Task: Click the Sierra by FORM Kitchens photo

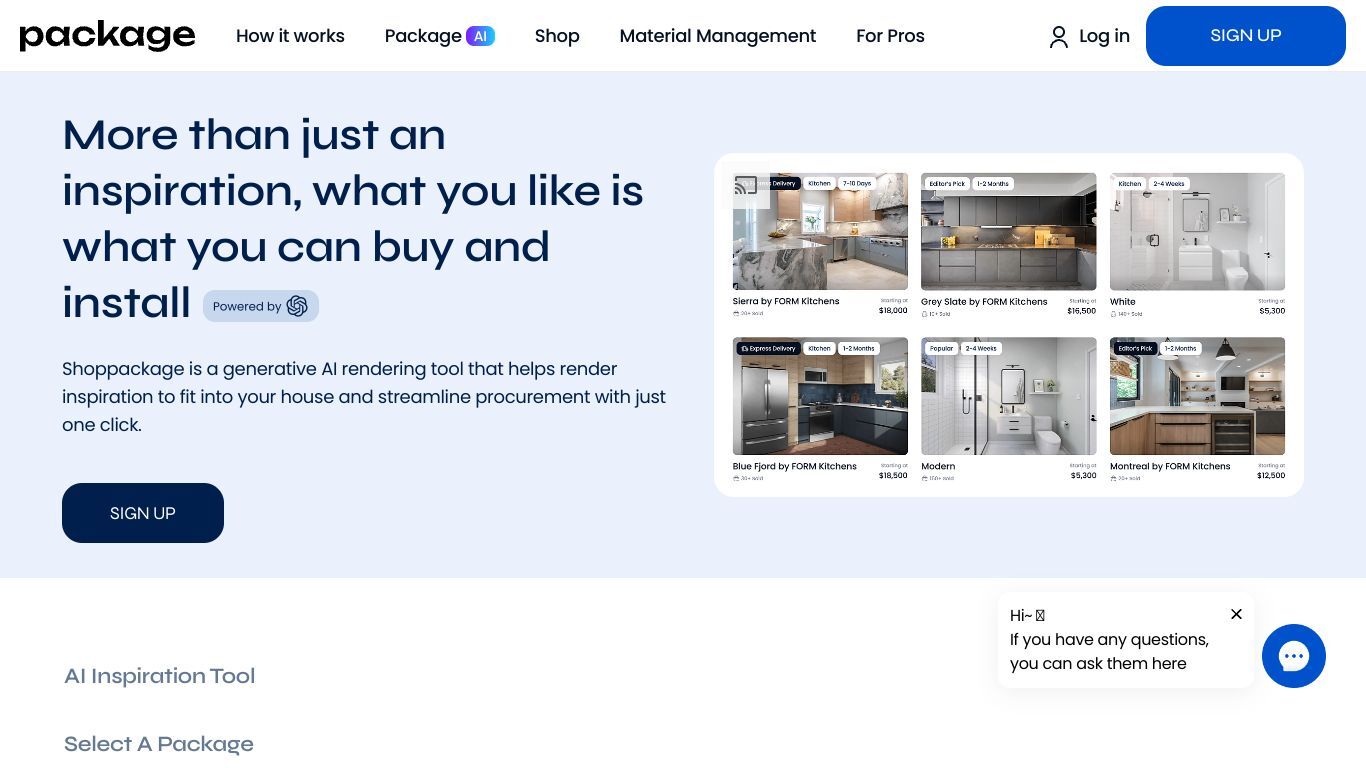Action: 820,232
